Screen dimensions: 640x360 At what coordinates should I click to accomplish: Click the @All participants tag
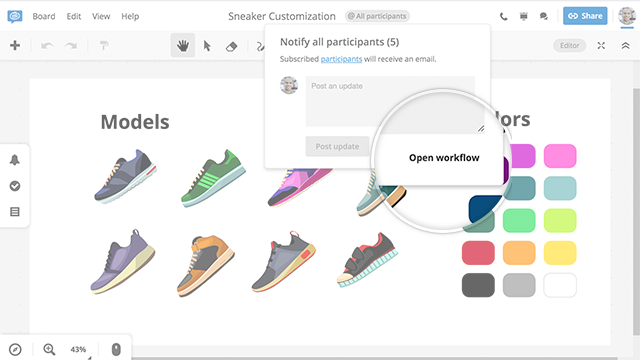[377, 16]
